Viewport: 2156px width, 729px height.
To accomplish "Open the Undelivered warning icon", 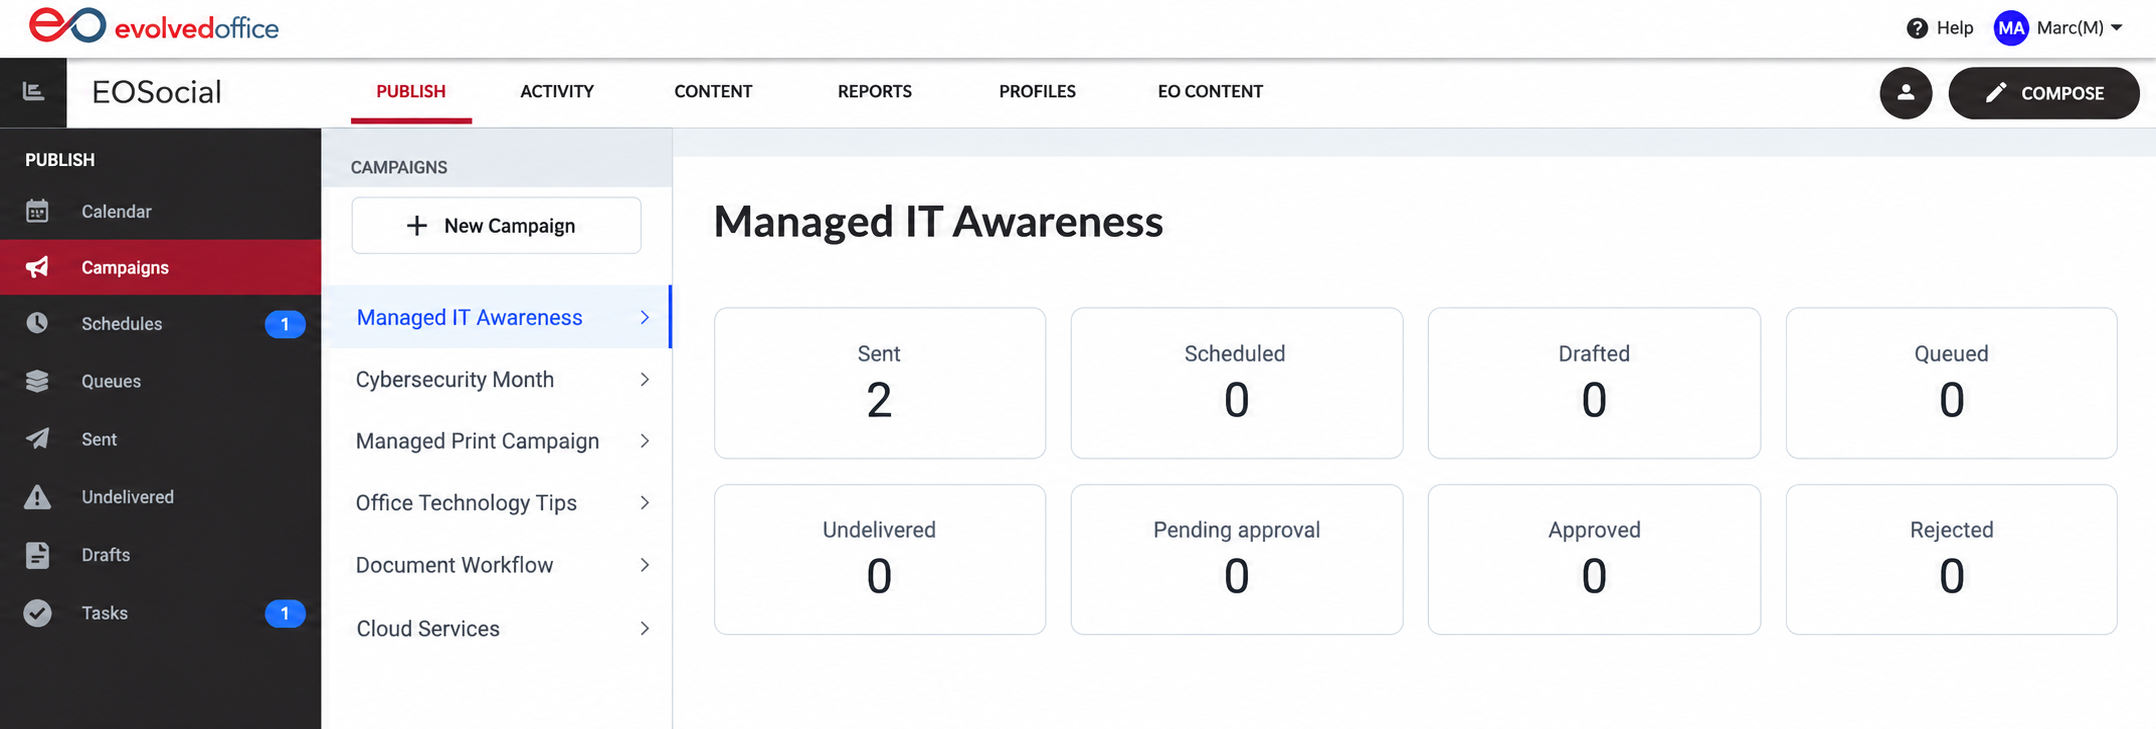I will (x=37, y=497).
